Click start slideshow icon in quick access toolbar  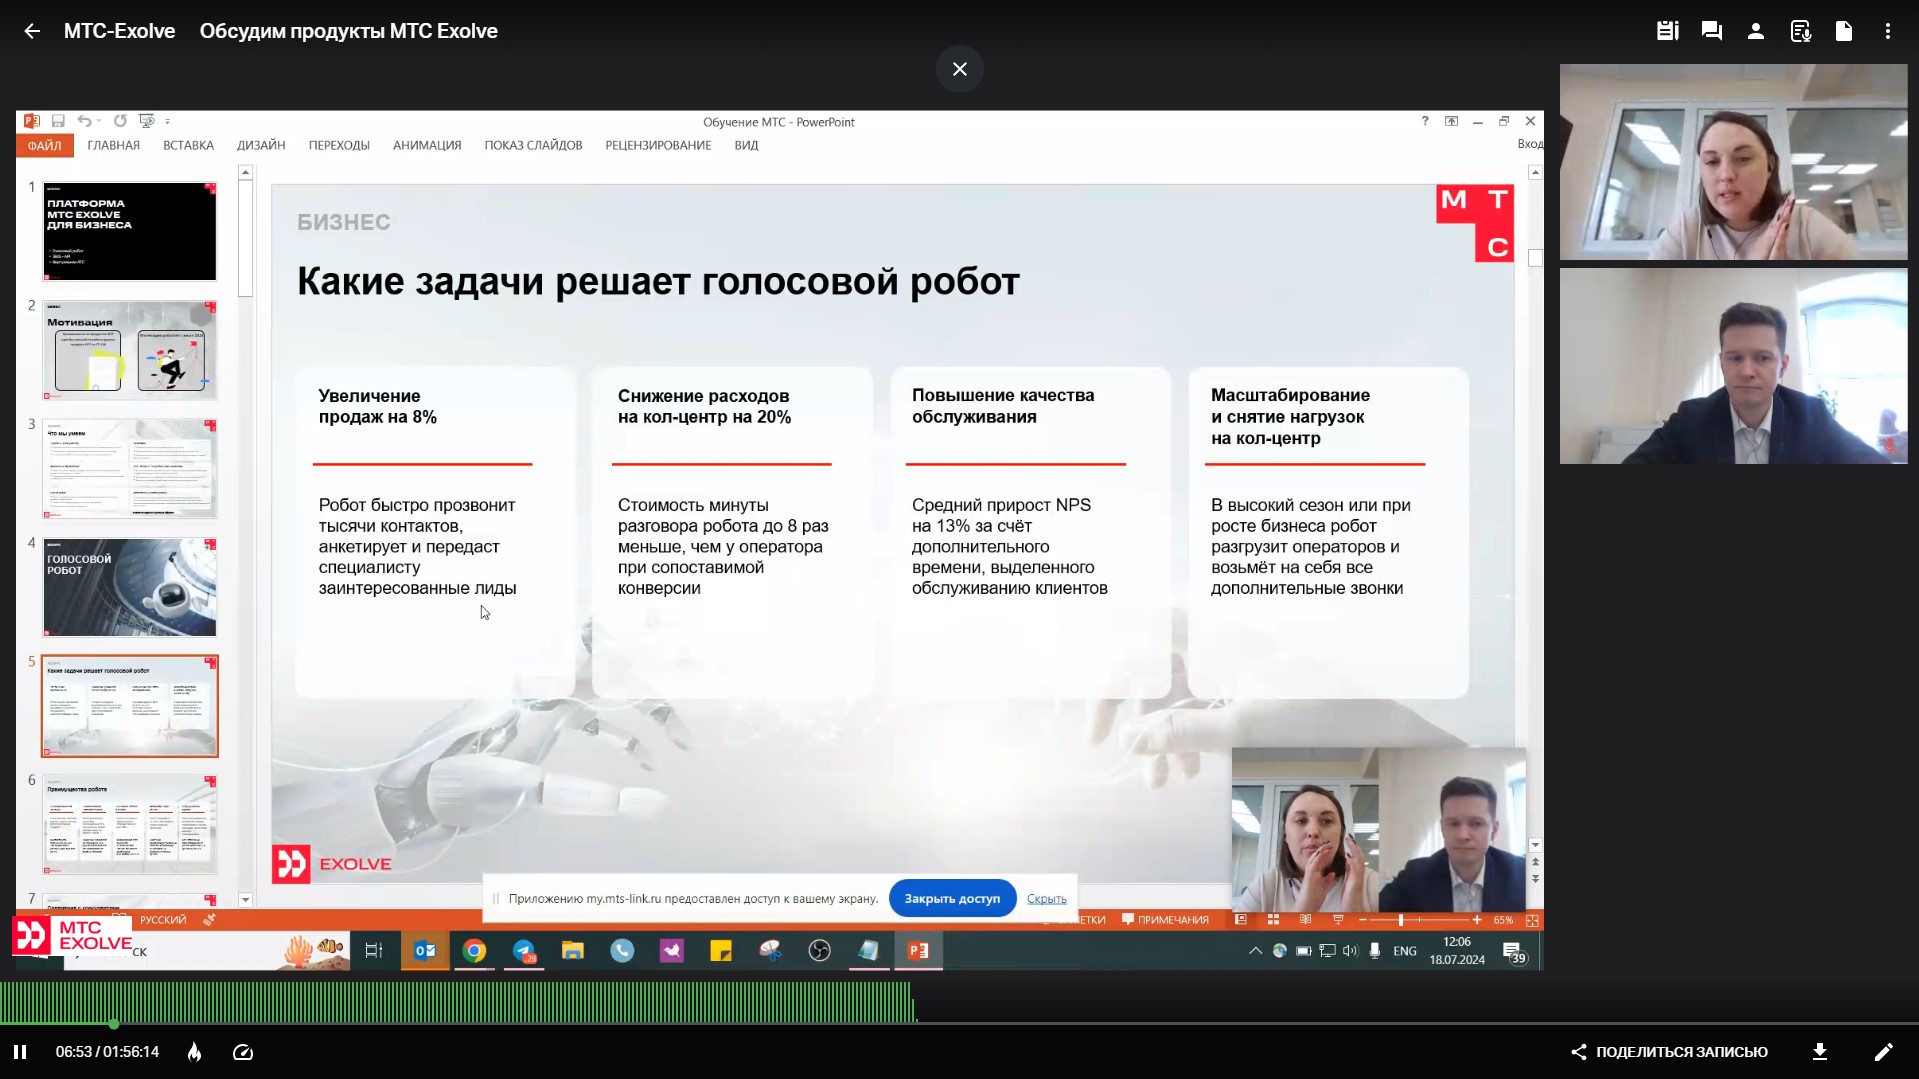tap(146, 121)
